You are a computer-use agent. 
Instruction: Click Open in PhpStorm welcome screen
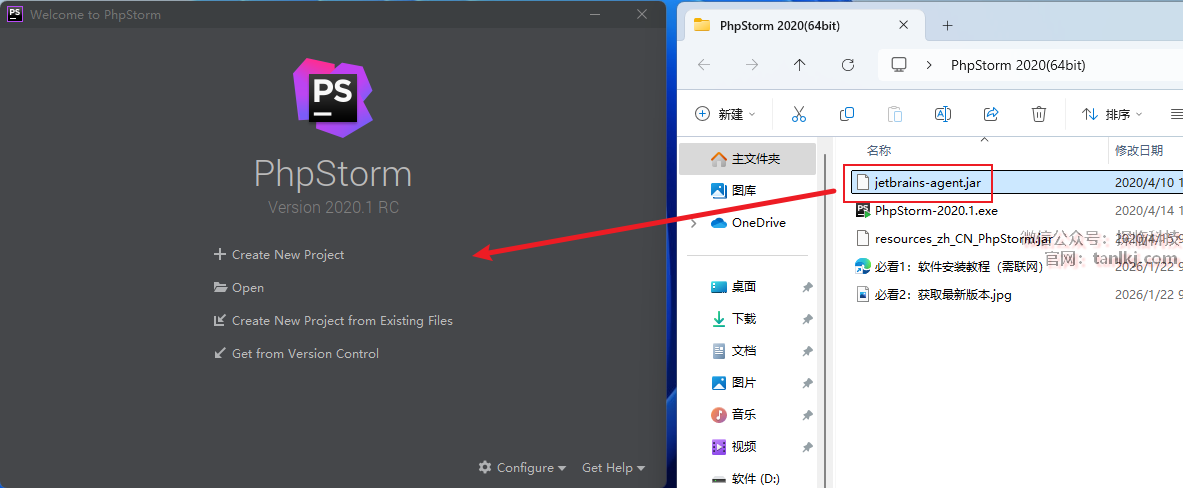tap(238, 287)
